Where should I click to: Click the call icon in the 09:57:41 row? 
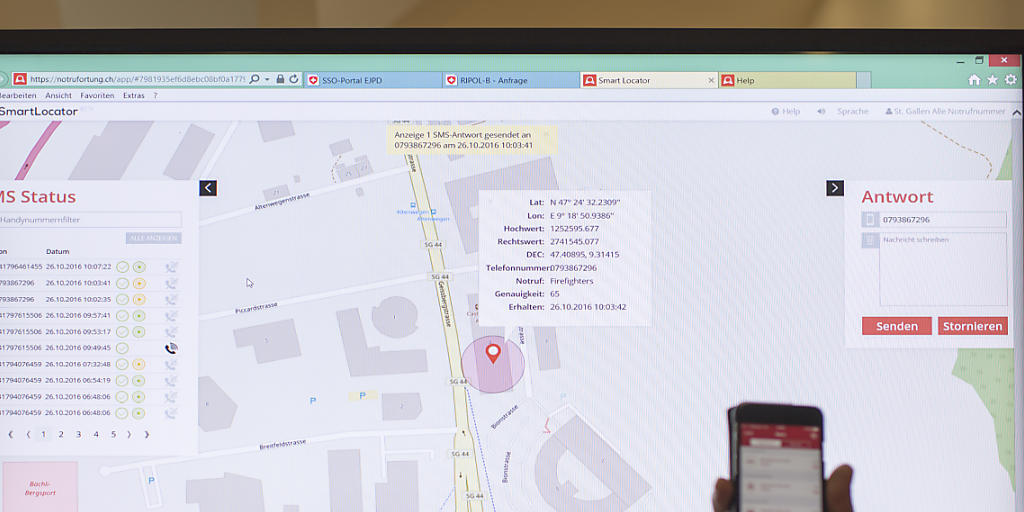[x=171, y=315]
